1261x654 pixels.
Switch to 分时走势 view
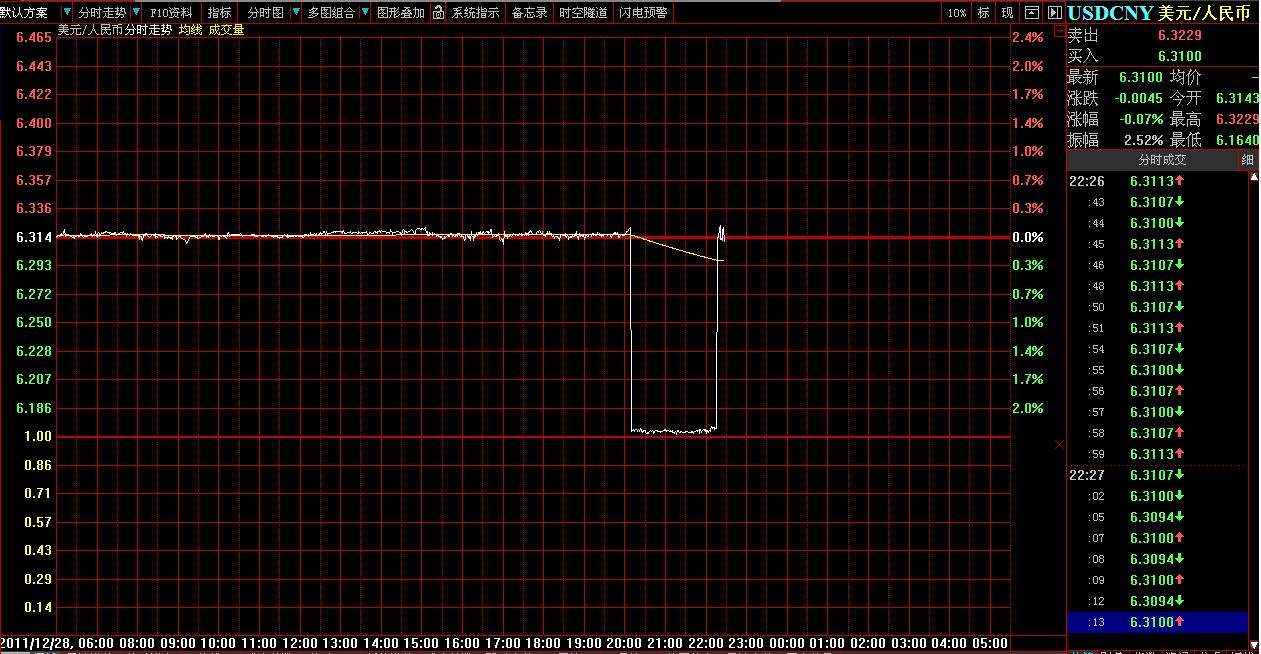point(102,13)
